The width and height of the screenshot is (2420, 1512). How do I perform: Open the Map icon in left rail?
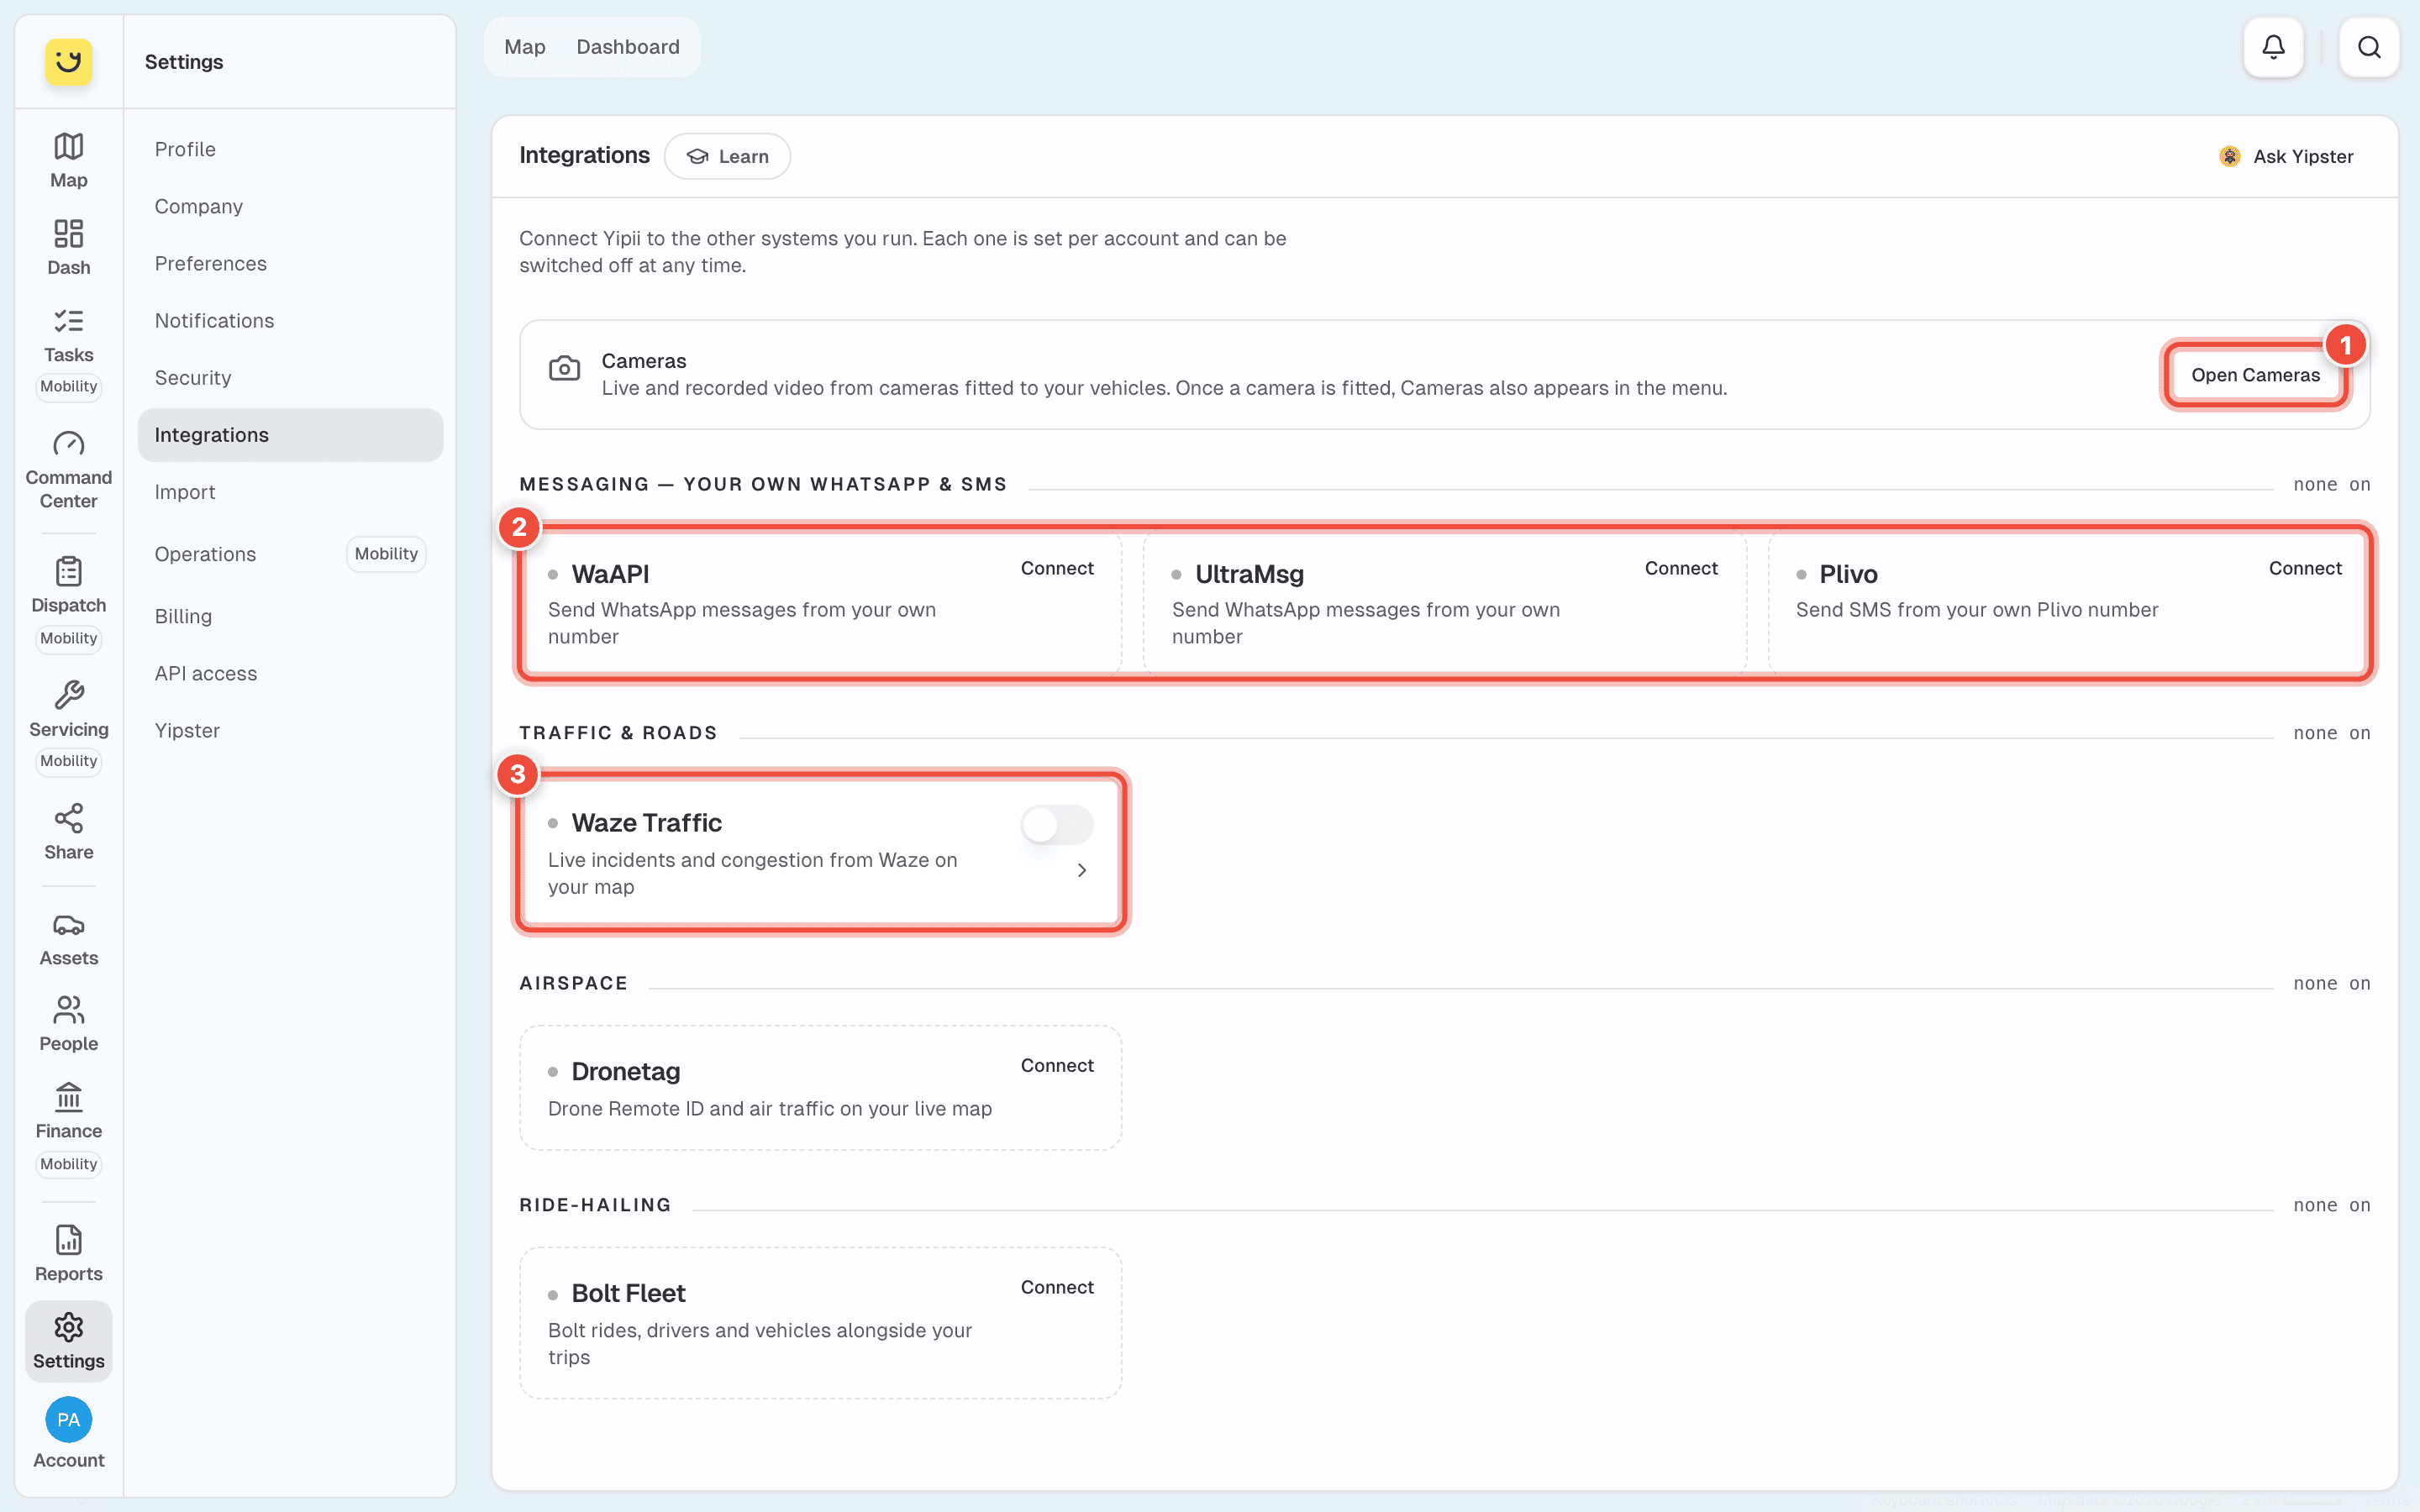[x=68, y=160]
